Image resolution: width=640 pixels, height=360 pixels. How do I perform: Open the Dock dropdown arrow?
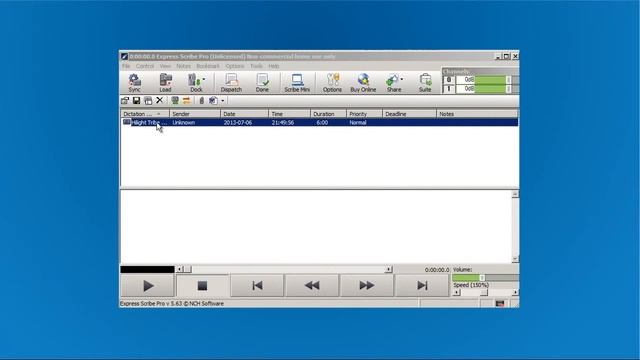(x=204, y=80)
